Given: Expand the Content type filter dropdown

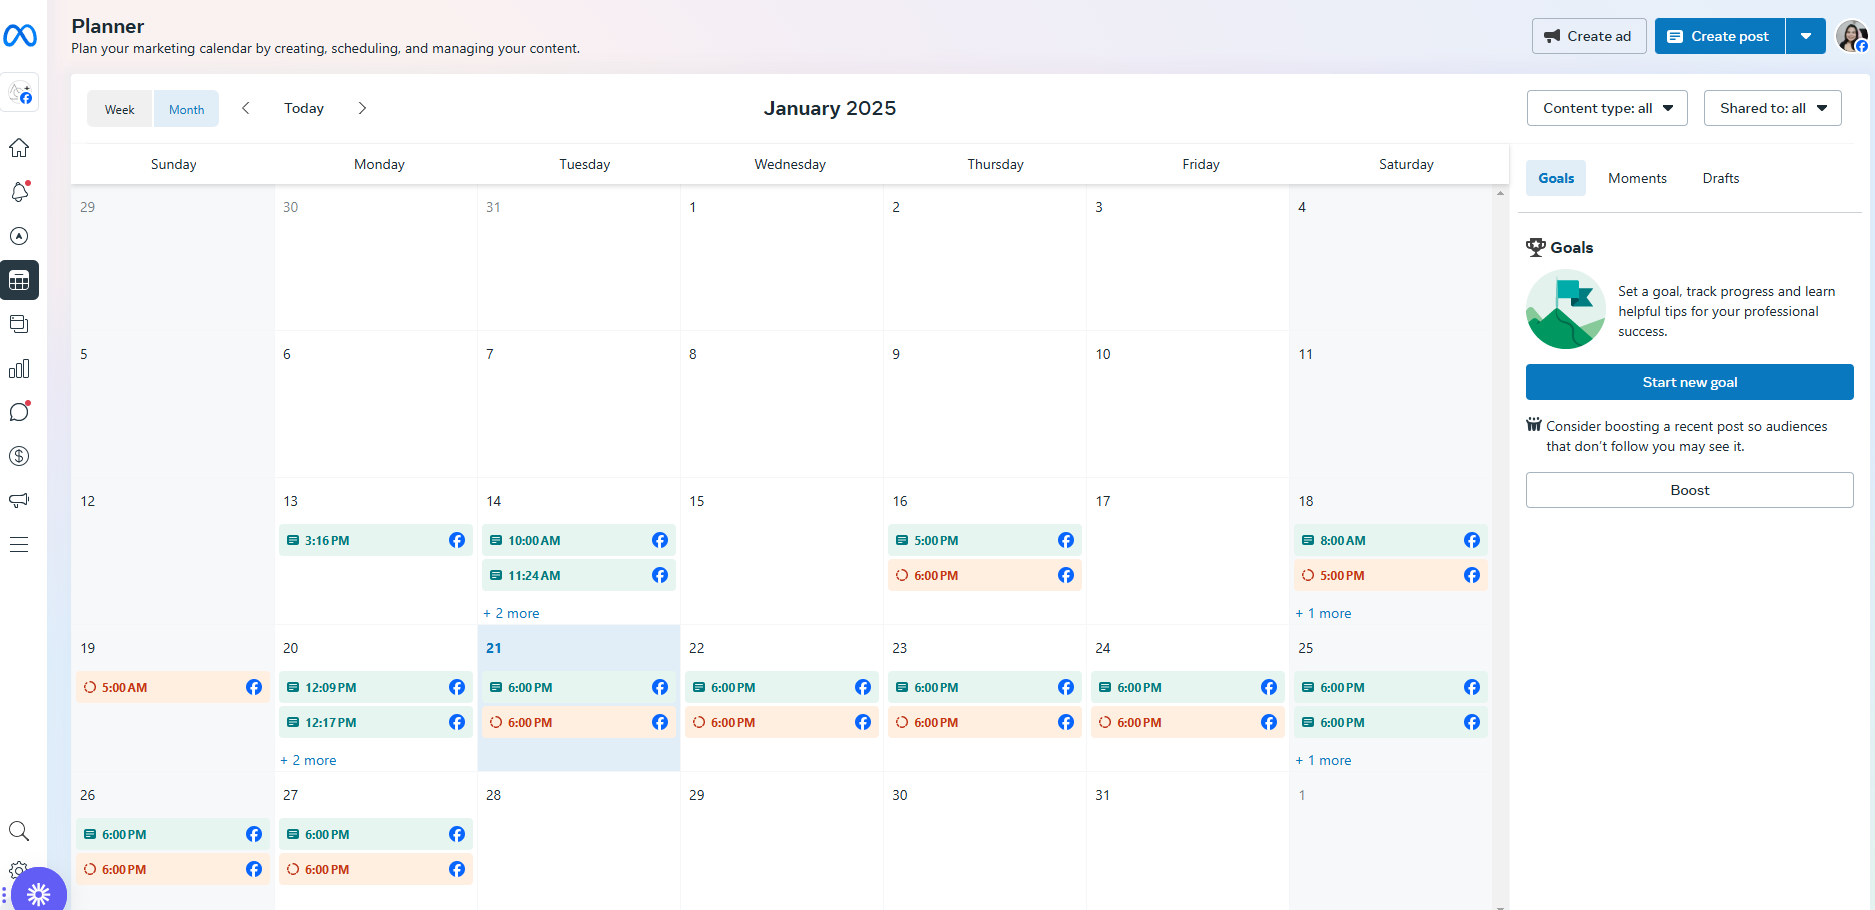Looking at the screenshot, I should [1607, 108].
